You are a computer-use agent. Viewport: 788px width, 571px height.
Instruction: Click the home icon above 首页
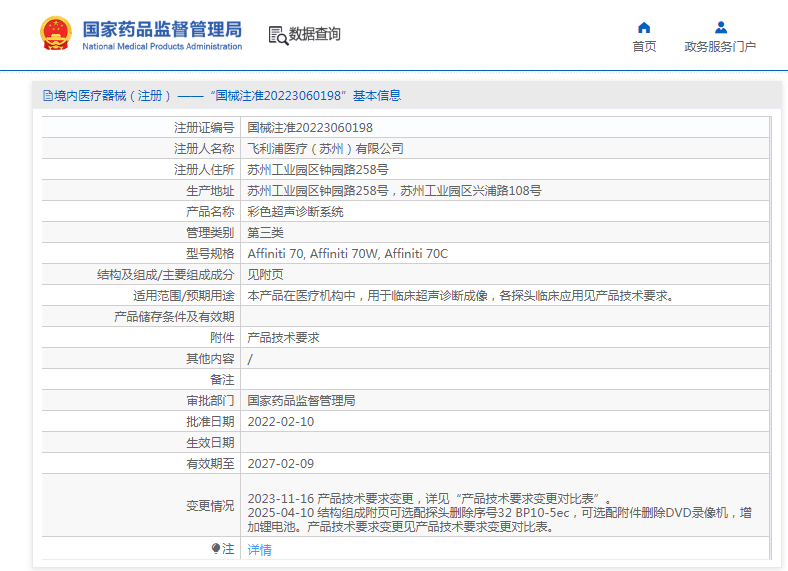[x=644, y=27]
